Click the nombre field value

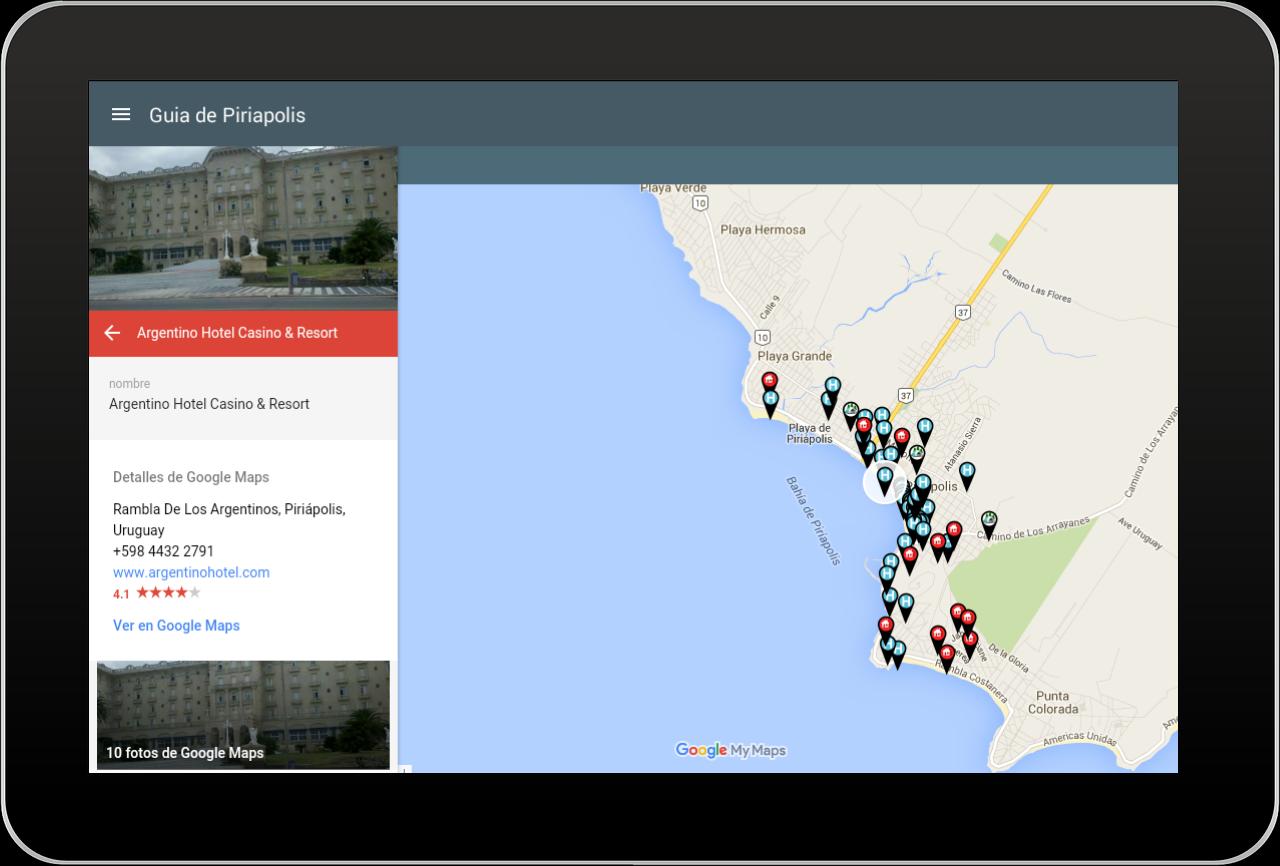click(209, 404)
